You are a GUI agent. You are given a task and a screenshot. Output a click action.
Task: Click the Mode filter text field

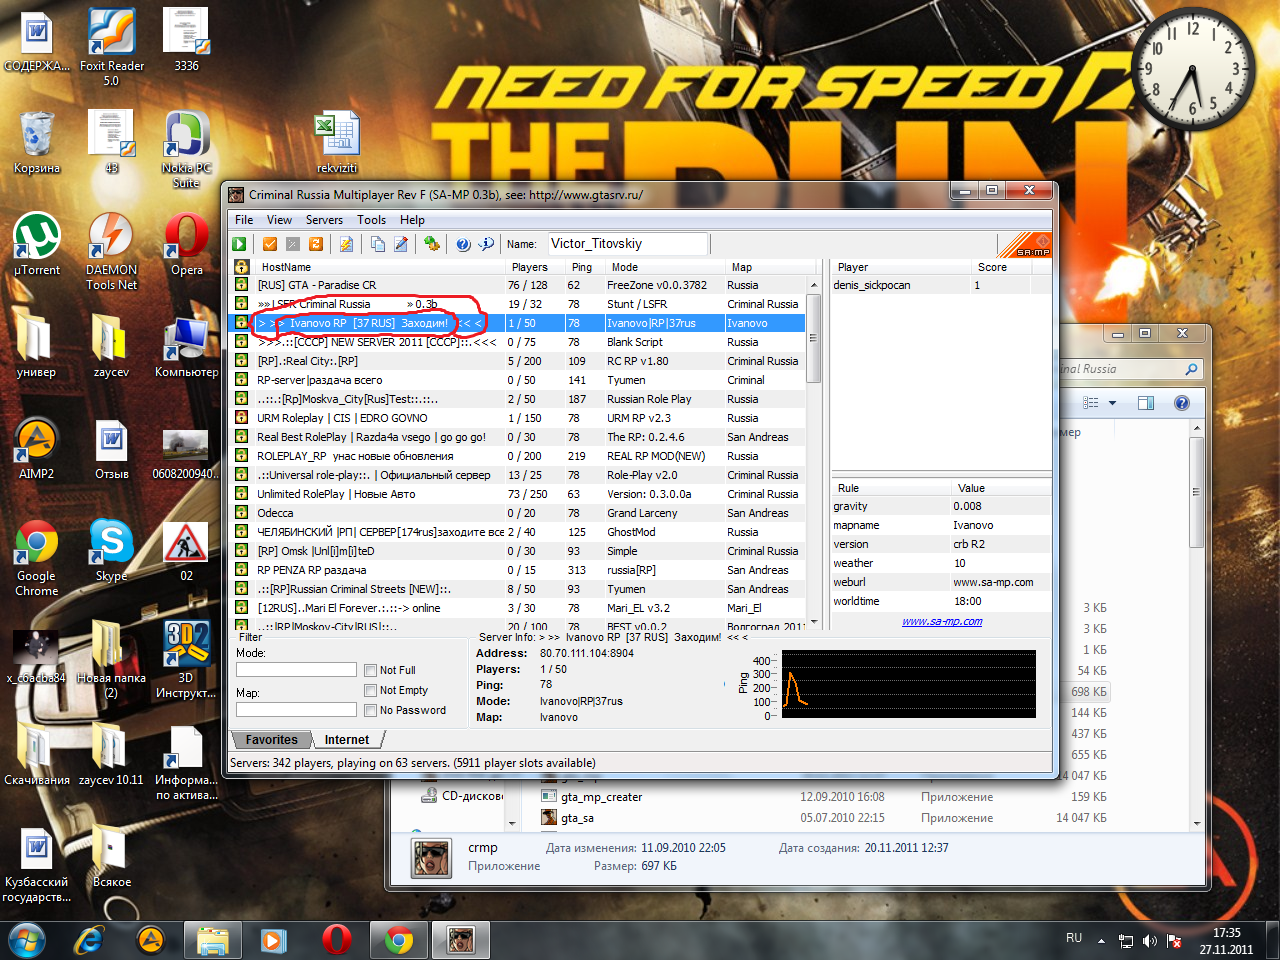(296, 670)
